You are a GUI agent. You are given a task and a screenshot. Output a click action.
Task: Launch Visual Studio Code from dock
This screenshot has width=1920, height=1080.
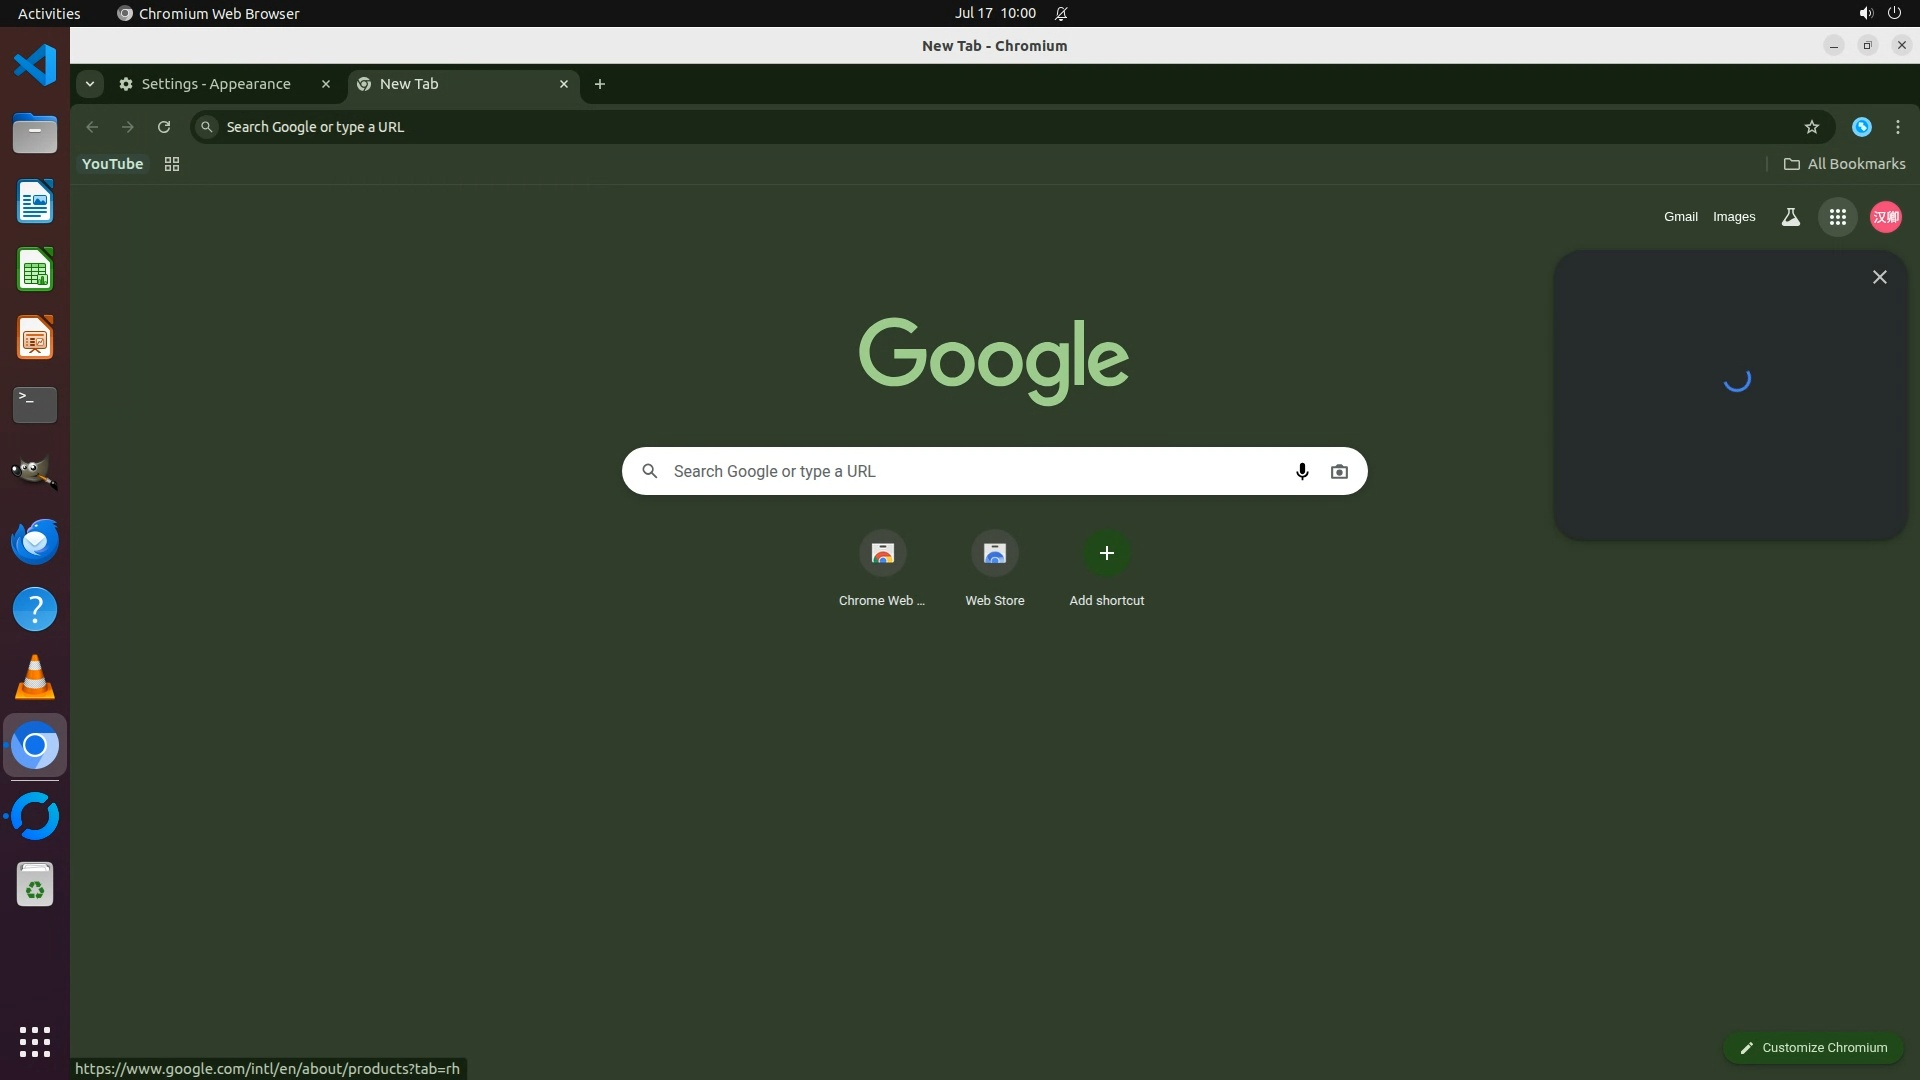click(x=35, y=66)
